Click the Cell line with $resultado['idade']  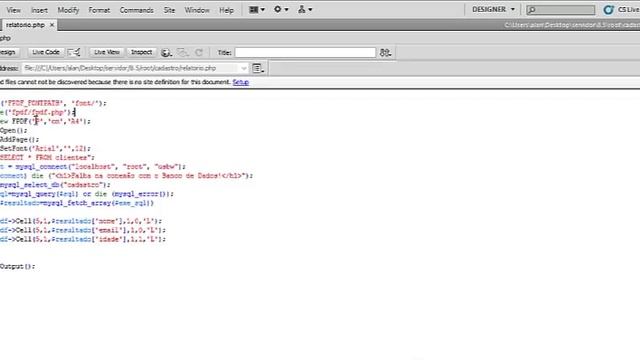[83, 239]
